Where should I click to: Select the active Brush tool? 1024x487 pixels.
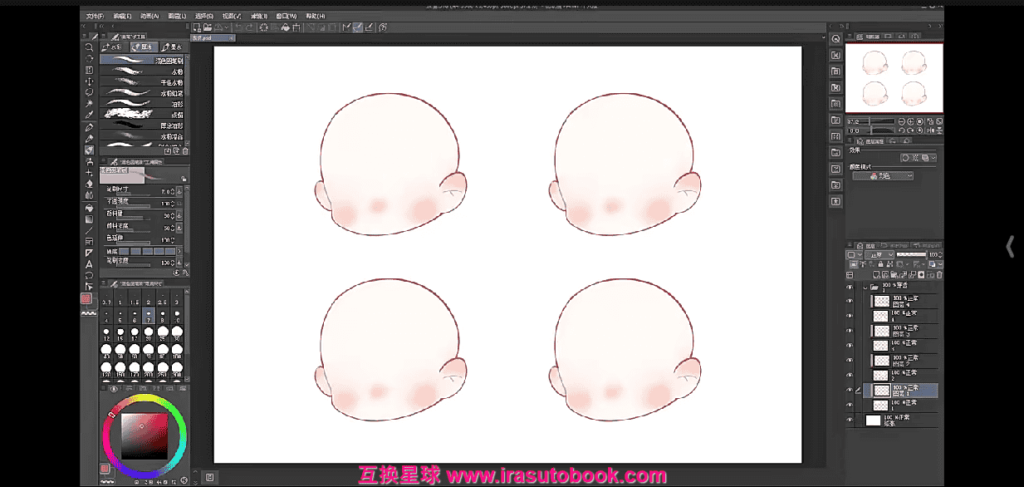click(89, 150)
